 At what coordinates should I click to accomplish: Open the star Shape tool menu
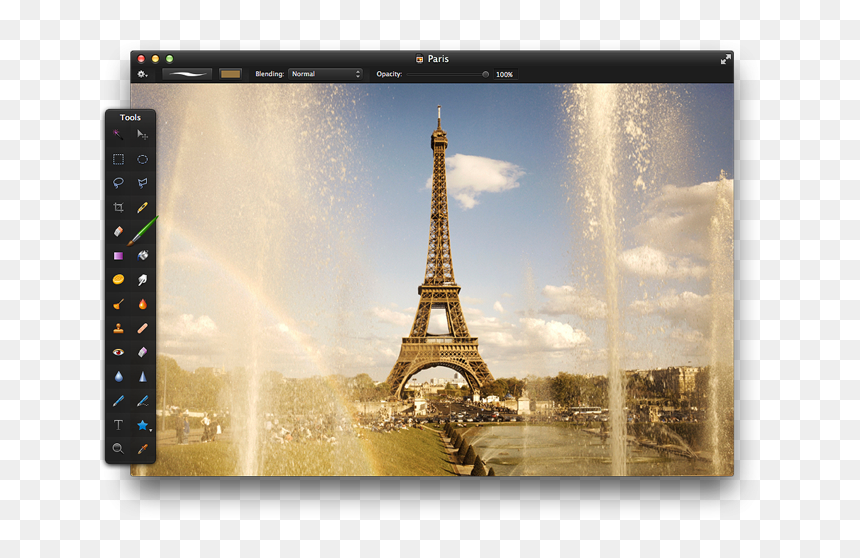pos(143,425)
